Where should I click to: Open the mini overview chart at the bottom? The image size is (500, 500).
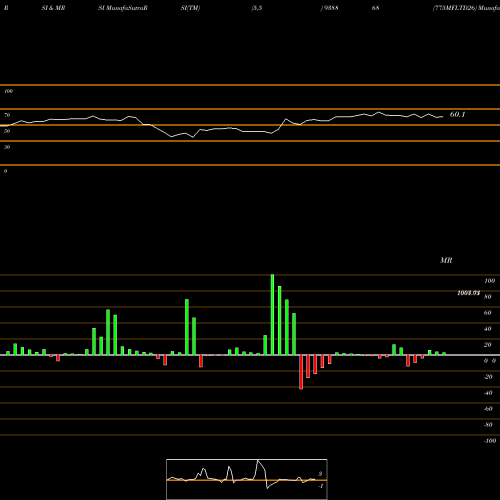click(x=247, y=479)
